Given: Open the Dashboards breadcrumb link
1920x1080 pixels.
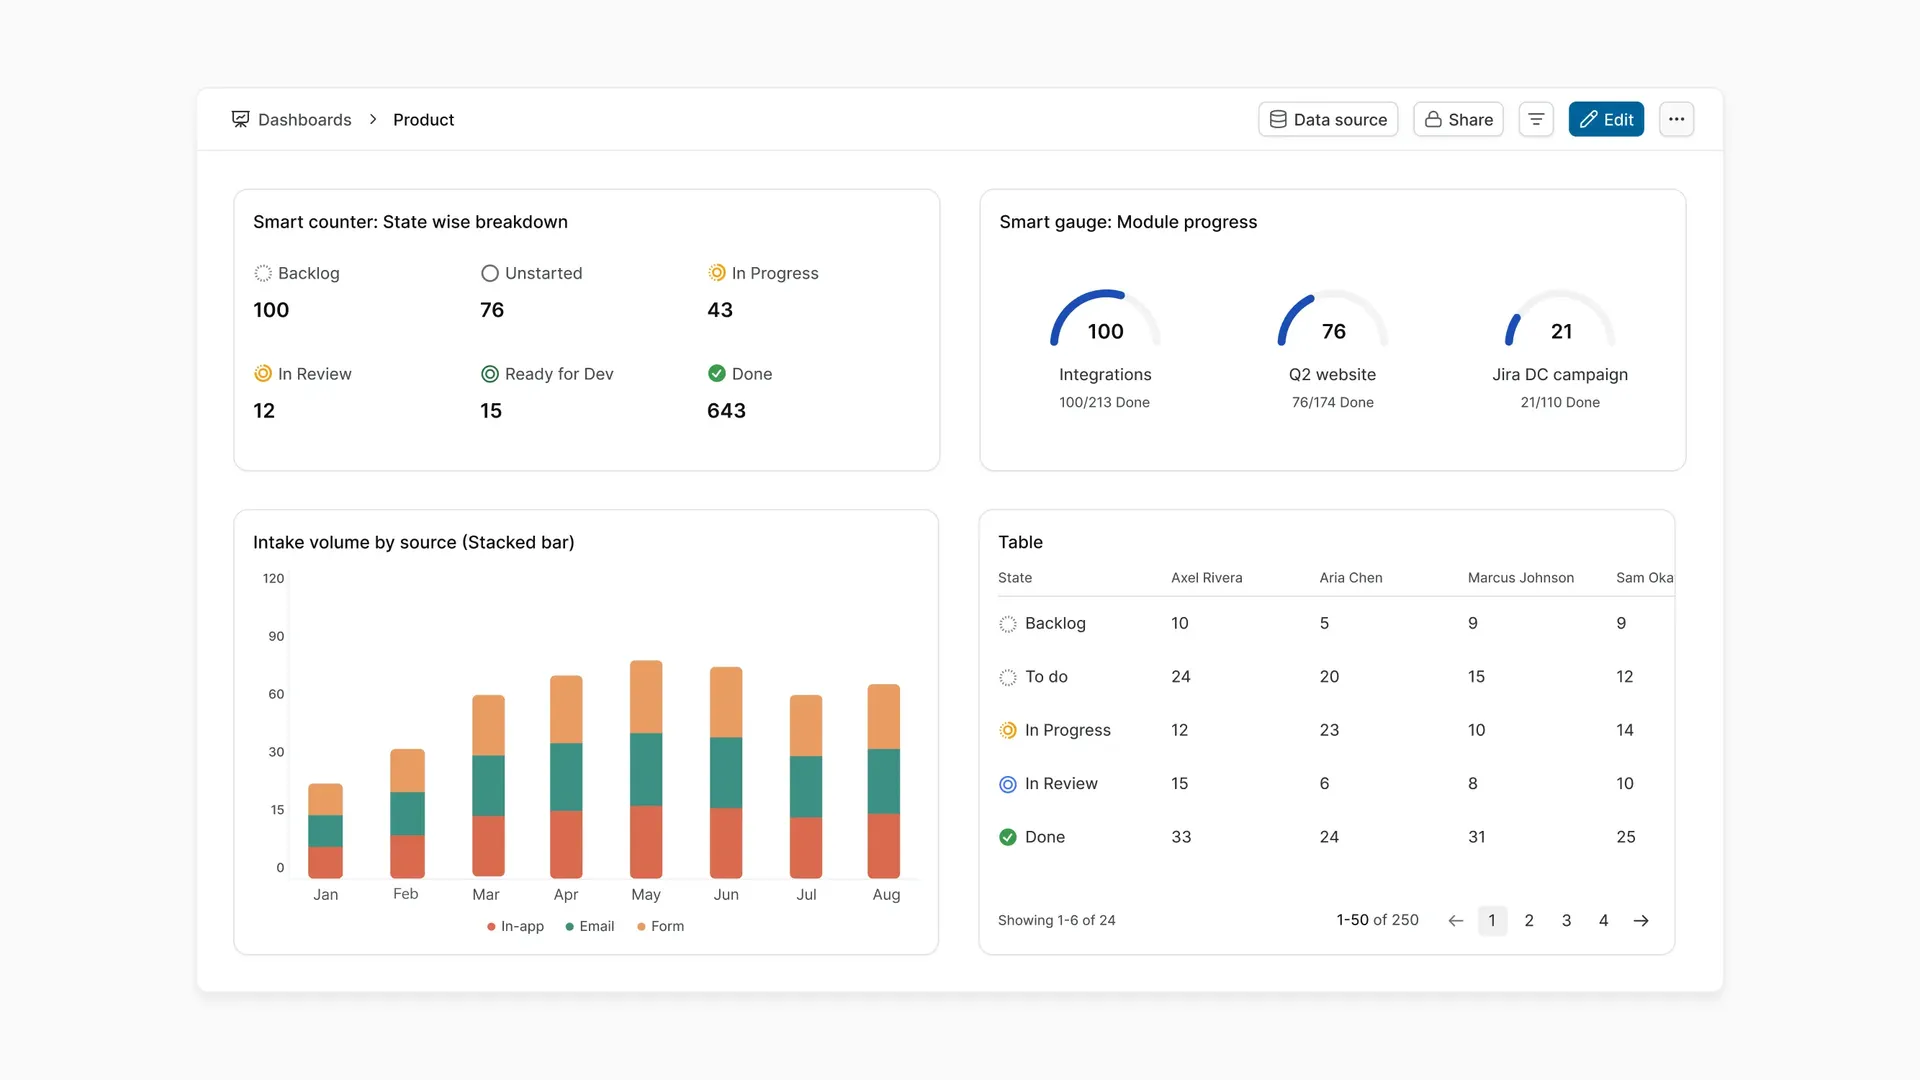Looking at the screenshot, I should tap(305, 120).
